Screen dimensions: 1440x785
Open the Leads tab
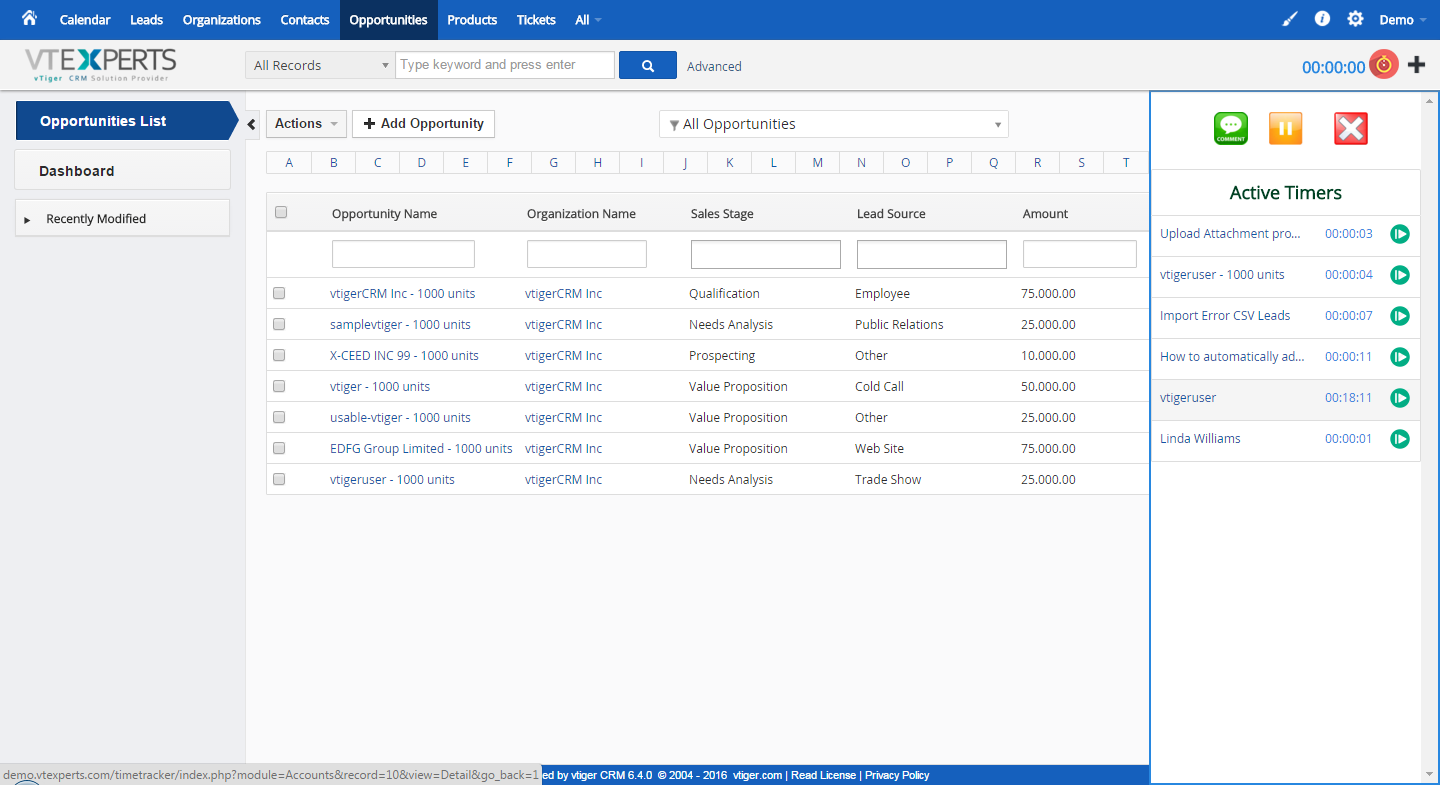[x=146, y=20]
